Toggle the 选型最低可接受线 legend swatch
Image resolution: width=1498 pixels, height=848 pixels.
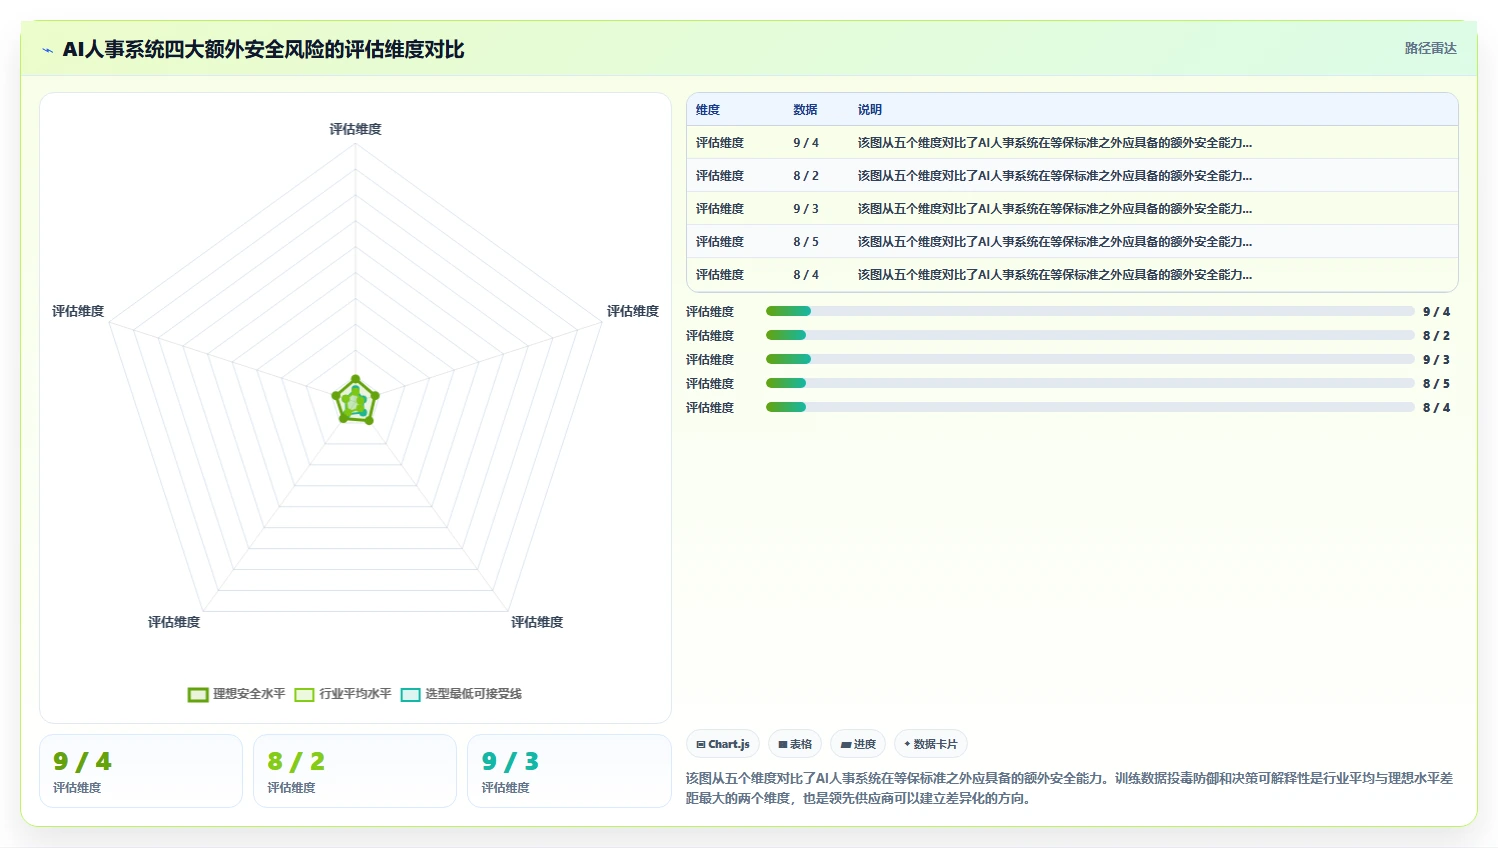[410, 694]
